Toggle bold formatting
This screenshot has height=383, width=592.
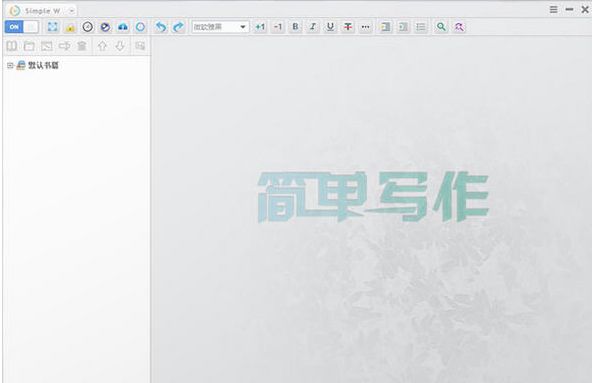[x=295, y=27]
